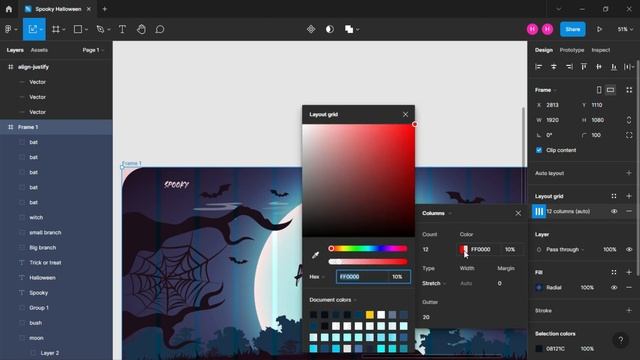Select the Comment tool
The height and width of the screenshot is (360, 640).
(160, 29)
